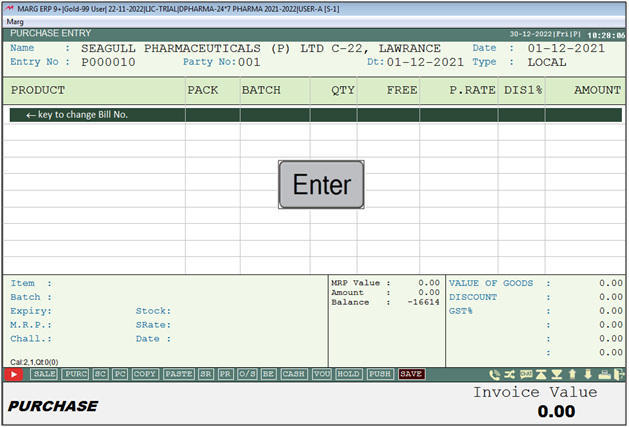
Task: Click the shuffle arrows icon
Action: pos(509,374)
